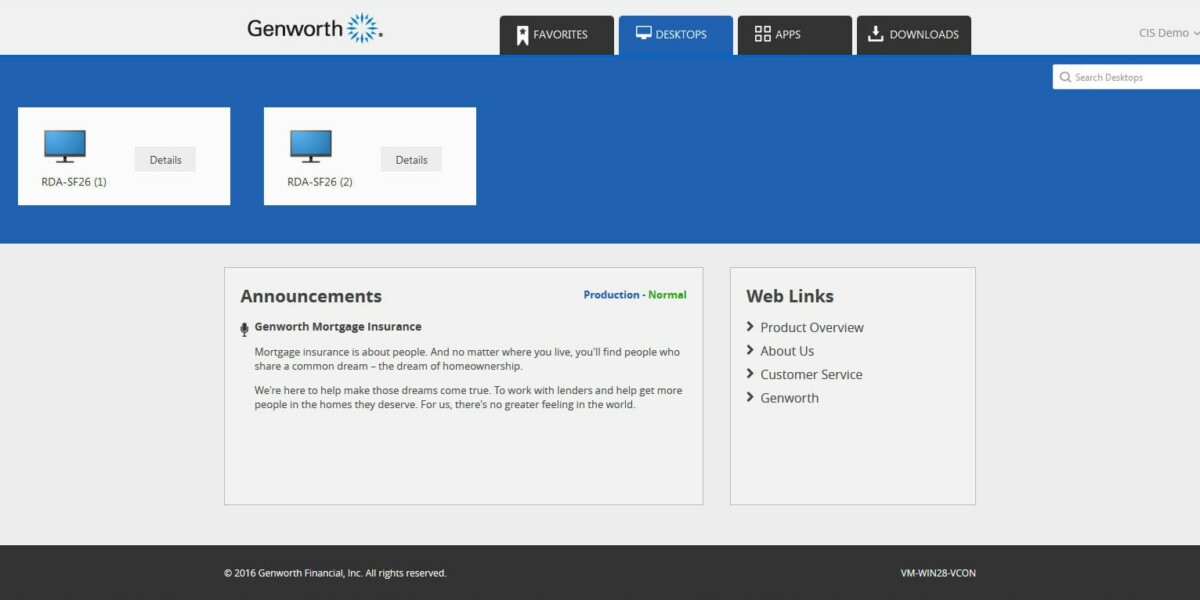Click the Genworth Mortgage Insurance announcement title

pyautogui.click(x=338, y=327)
